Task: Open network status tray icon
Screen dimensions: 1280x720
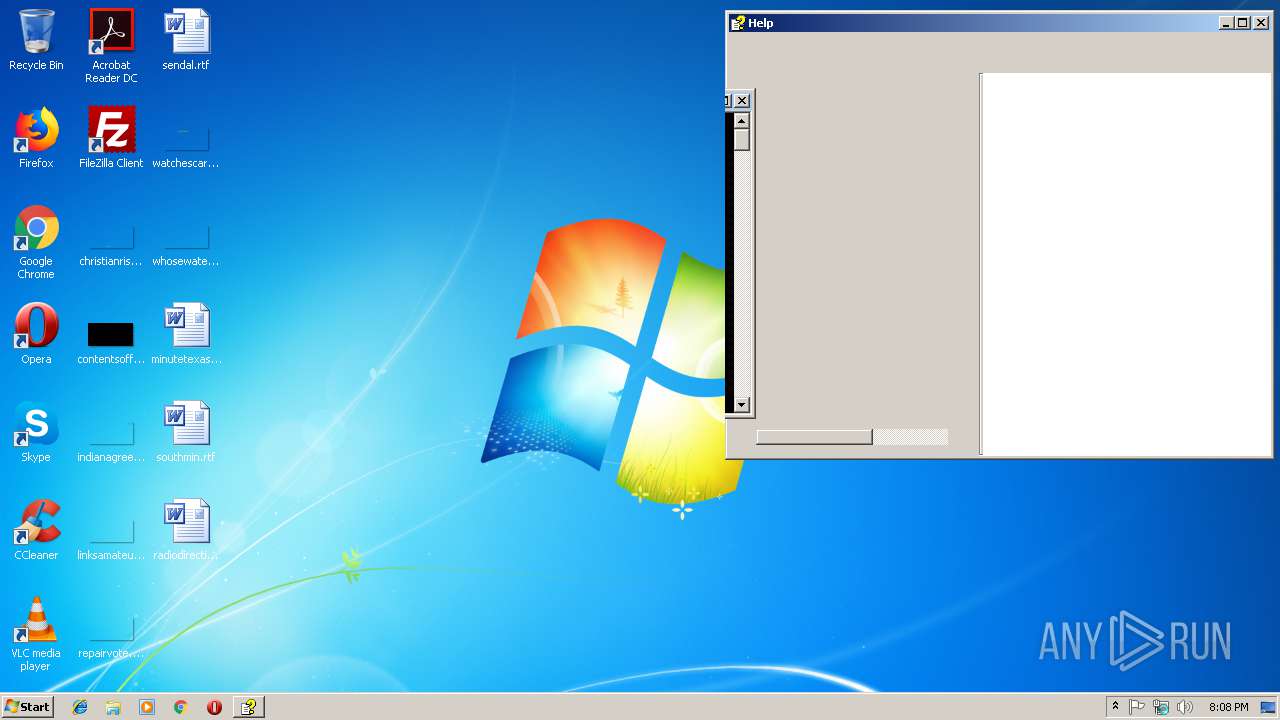Action: pyautogui.click(x=1161, y=707)
